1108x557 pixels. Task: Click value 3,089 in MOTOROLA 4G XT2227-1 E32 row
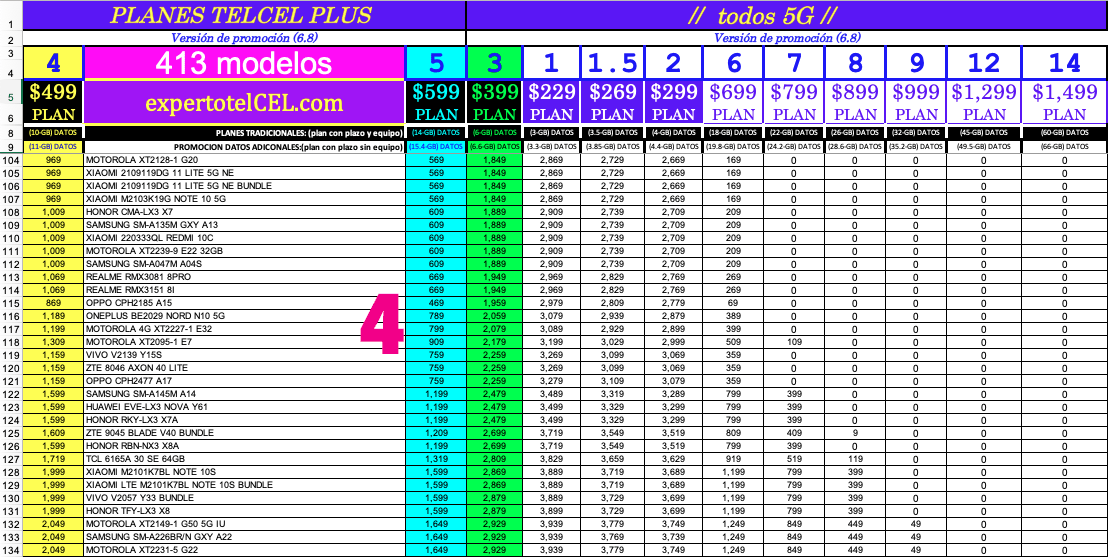click(x=552, y=329)
